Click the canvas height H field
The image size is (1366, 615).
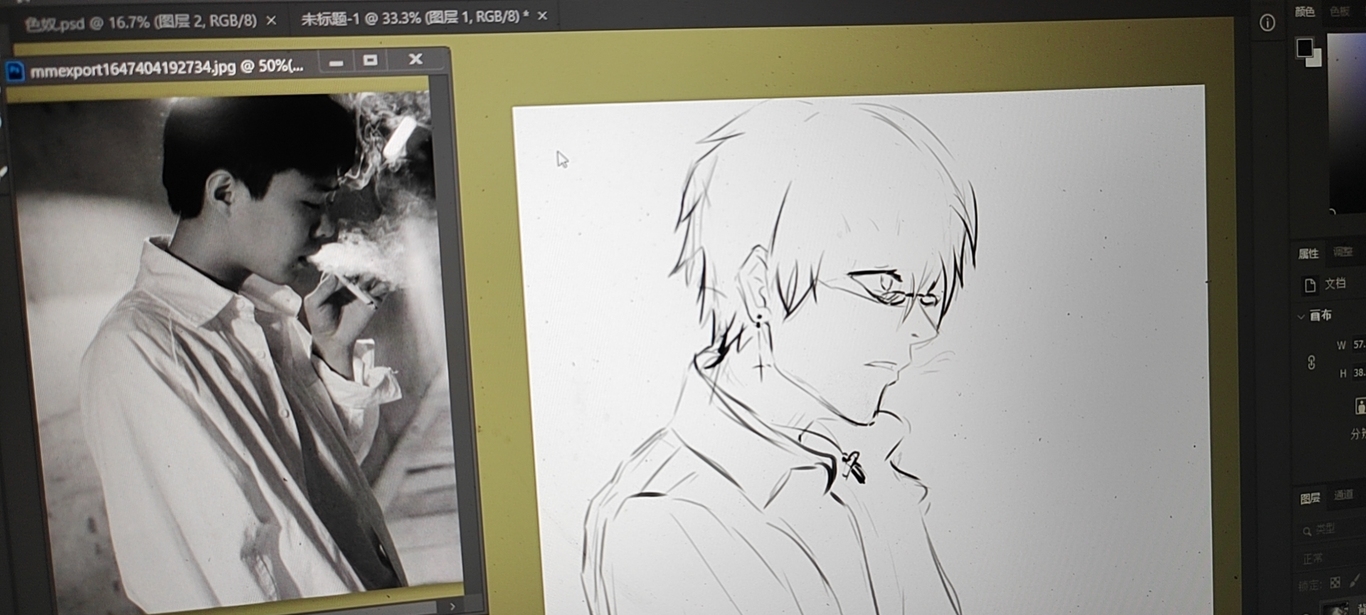[x=1359, y=373]
